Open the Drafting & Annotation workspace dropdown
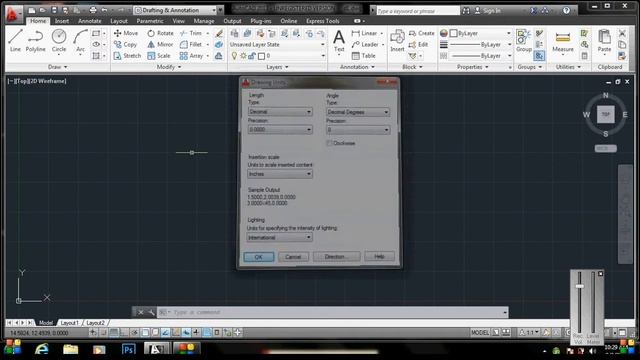The height and width of the screenshot is (360, 640). 176,10
